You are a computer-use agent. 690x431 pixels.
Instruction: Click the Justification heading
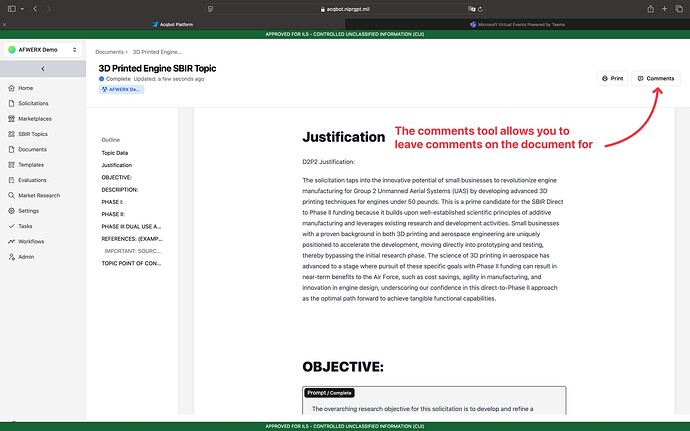click(344, 137)
